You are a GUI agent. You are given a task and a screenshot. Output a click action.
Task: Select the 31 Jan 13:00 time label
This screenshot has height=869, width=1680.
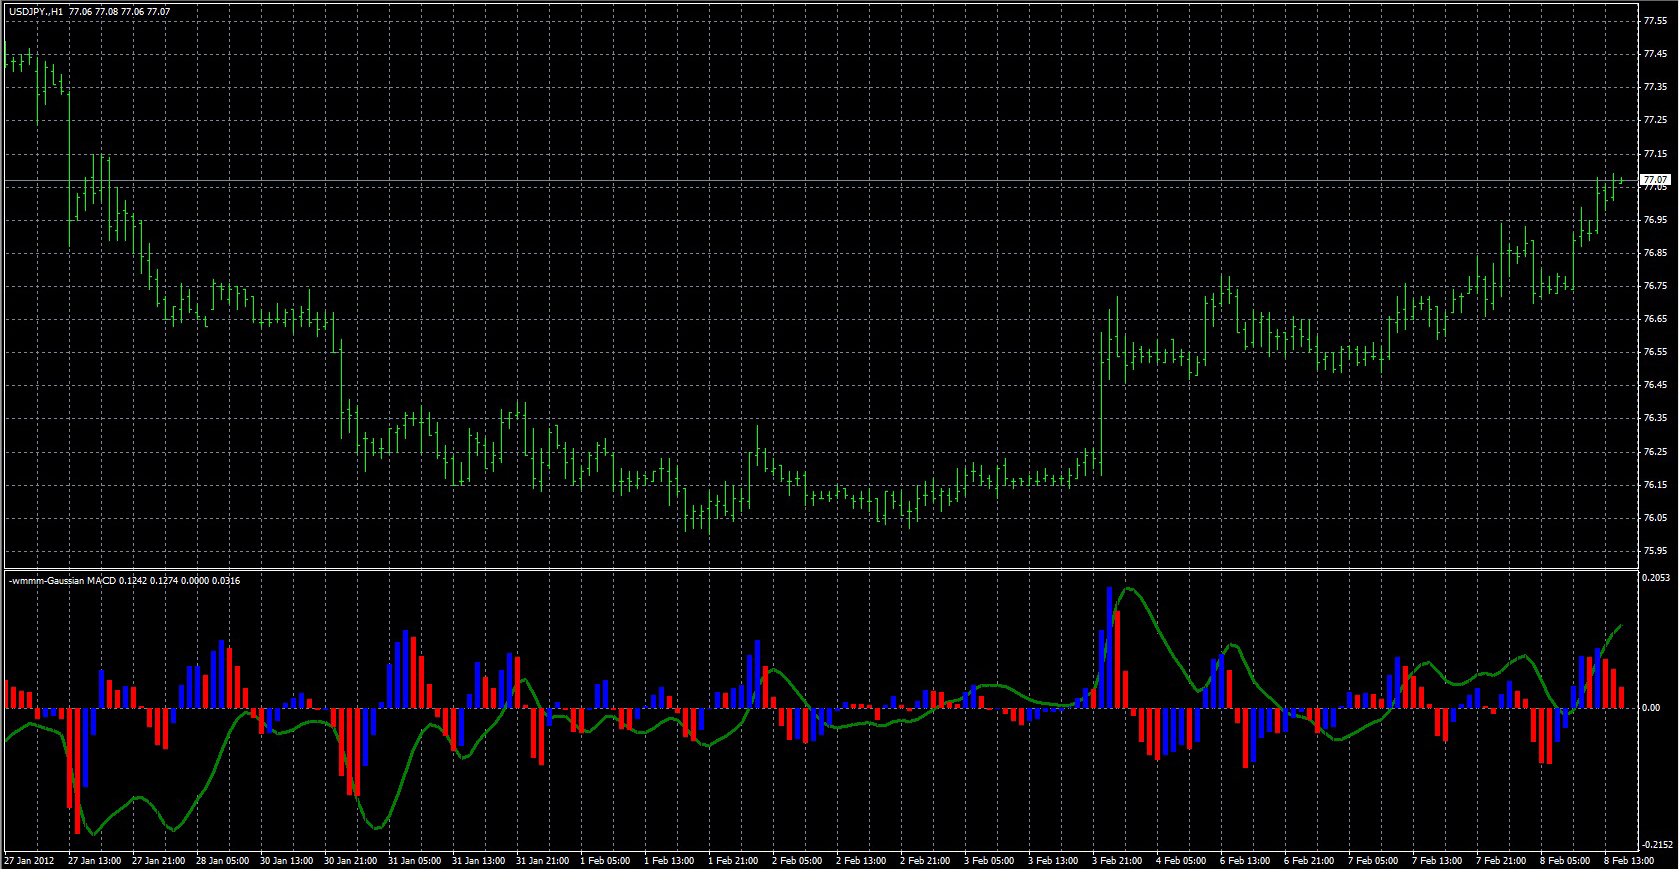point(476,860)
